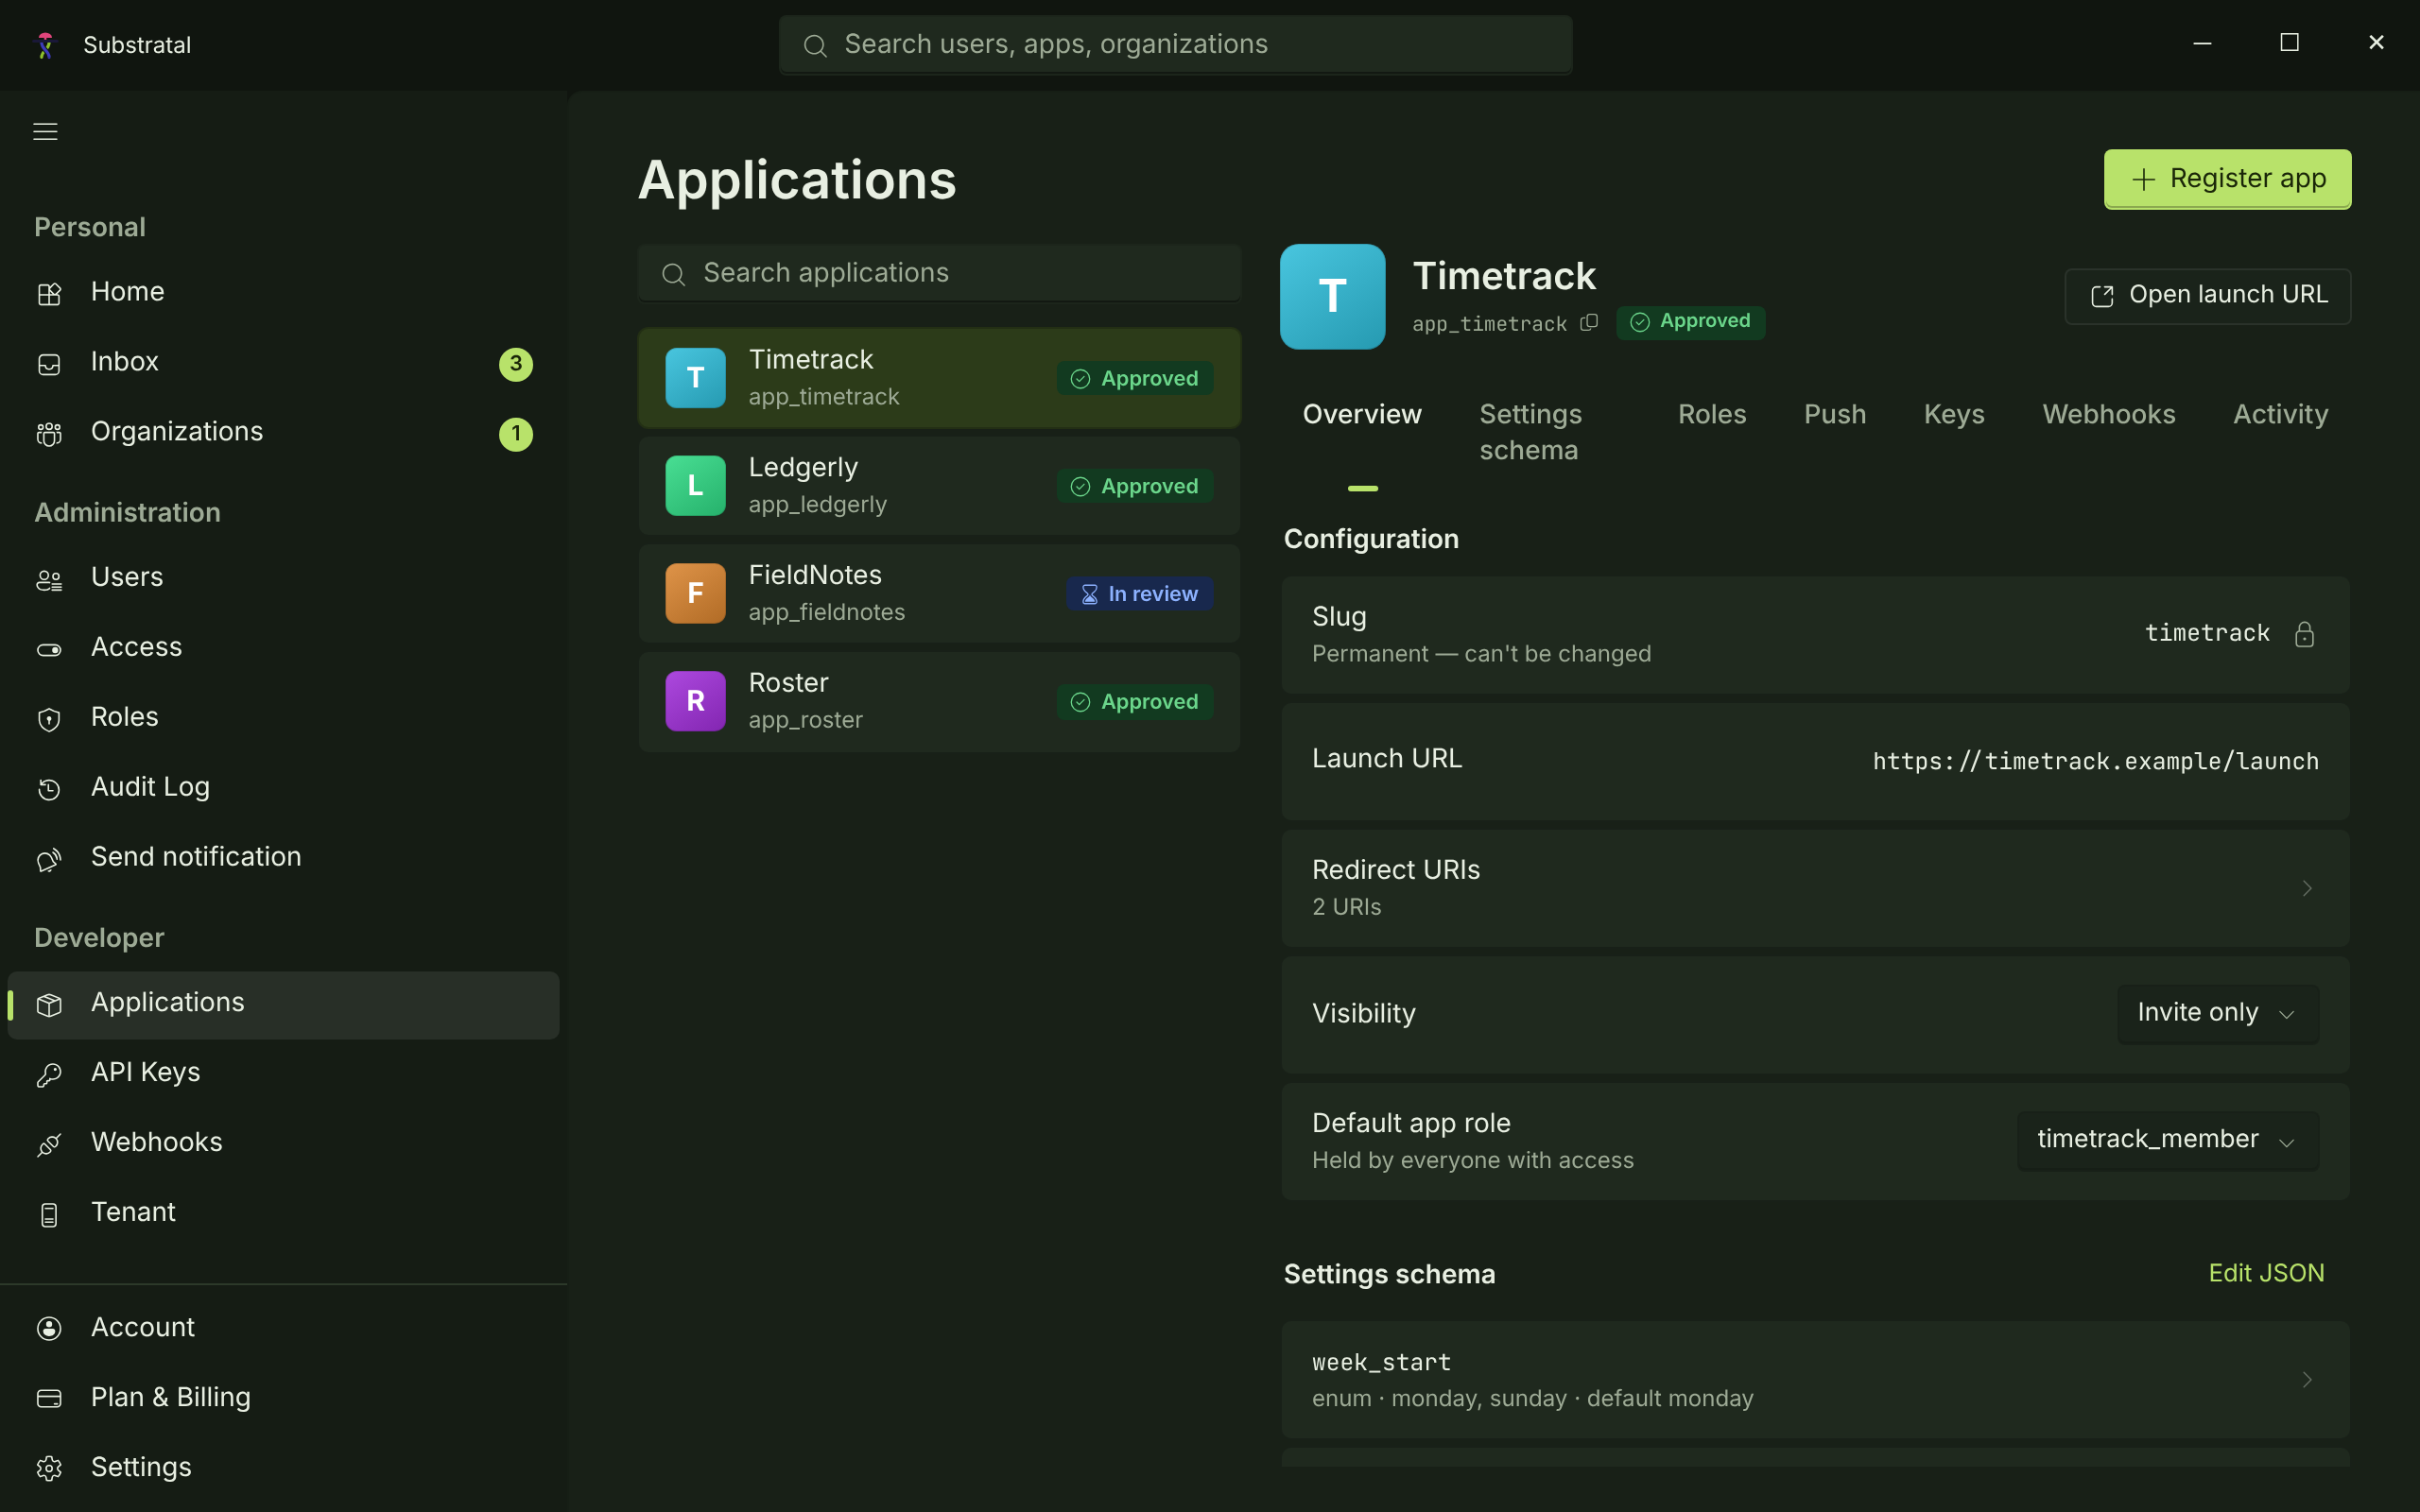The height and width of the screenshot is (1512, 2420).
Task: Click the API Keys key icon
Action: click(x=49, y=1074)
